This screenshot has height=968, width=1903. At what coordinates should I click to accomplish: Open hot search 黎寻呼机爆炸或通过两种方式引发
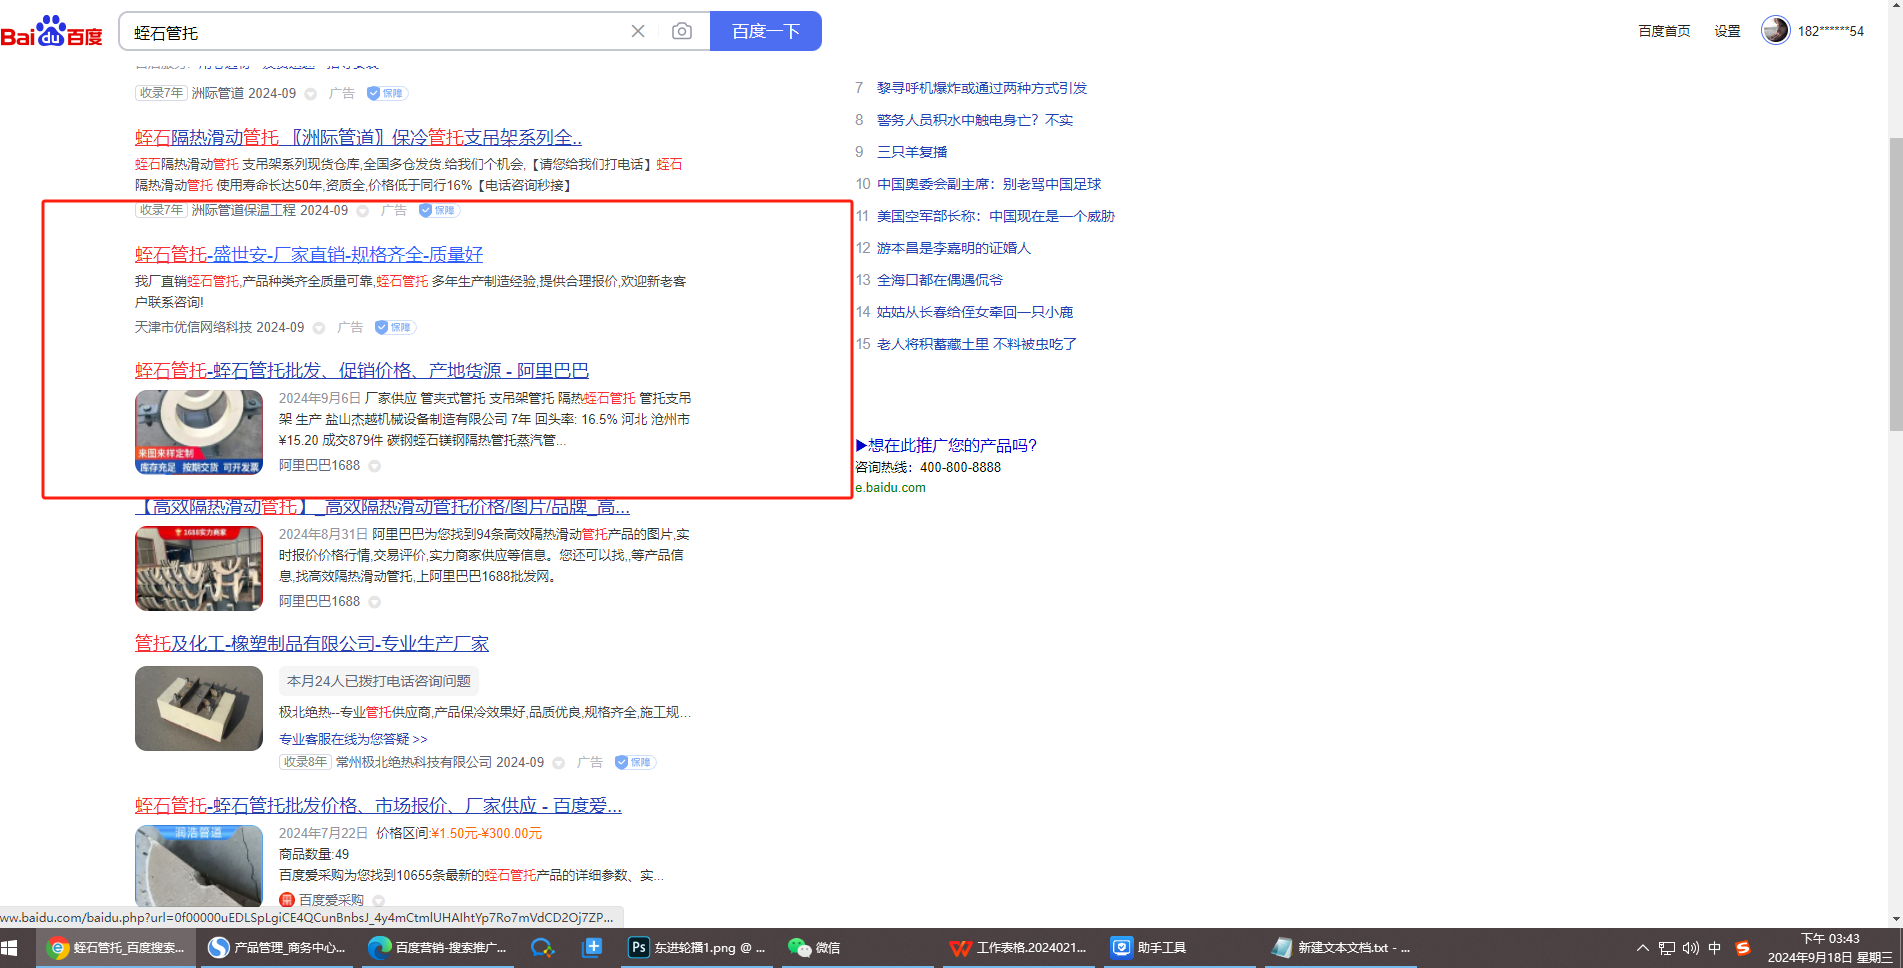point(982,88)
